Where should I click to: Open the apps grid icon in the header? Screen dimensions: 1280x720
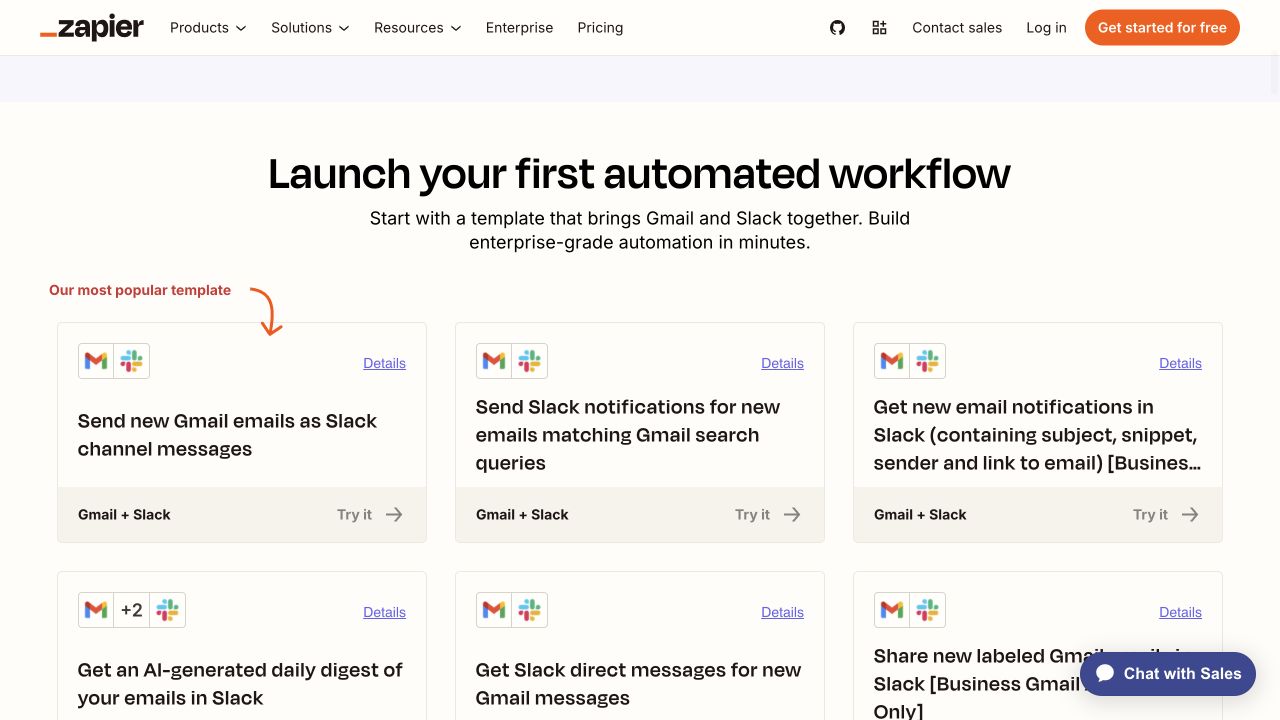click(880, 28)
